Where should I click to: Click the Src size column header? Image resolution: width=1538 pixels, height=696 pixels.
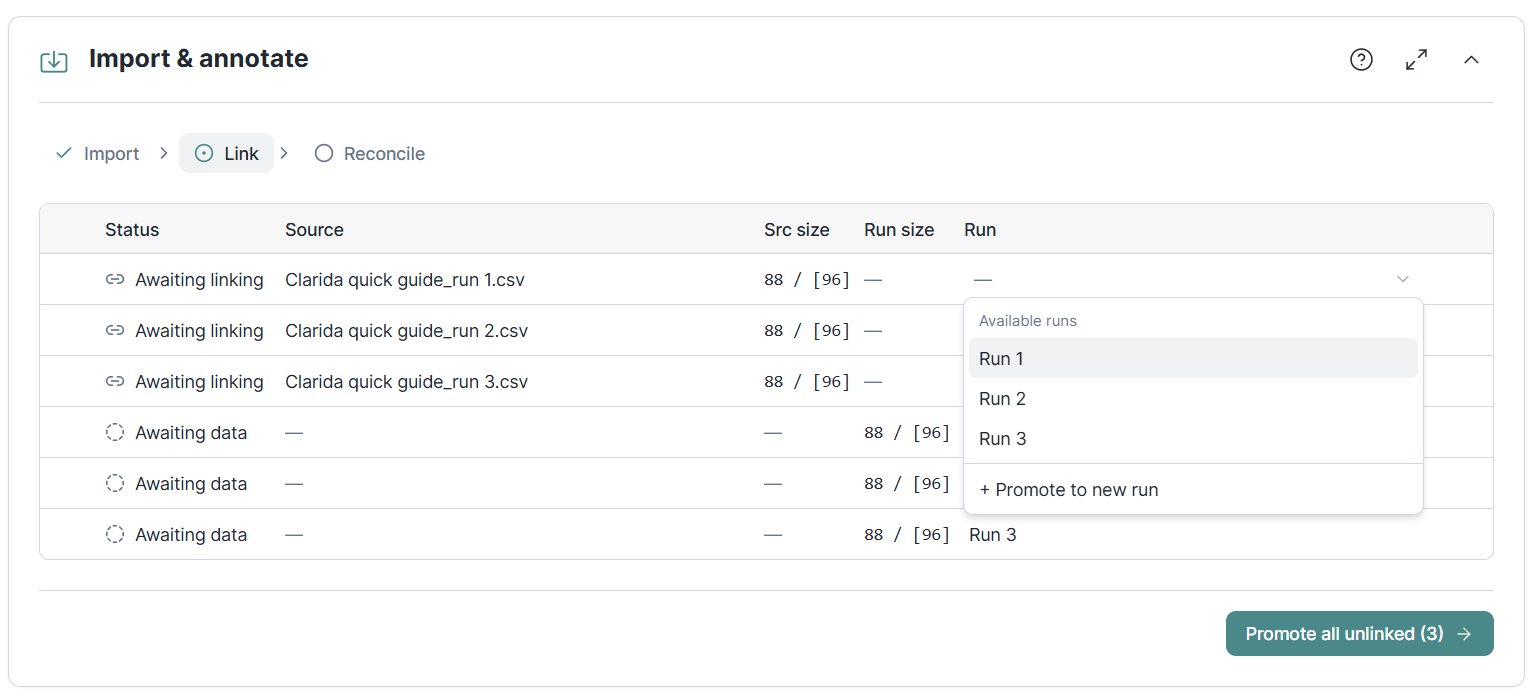(x=797, y=229)
